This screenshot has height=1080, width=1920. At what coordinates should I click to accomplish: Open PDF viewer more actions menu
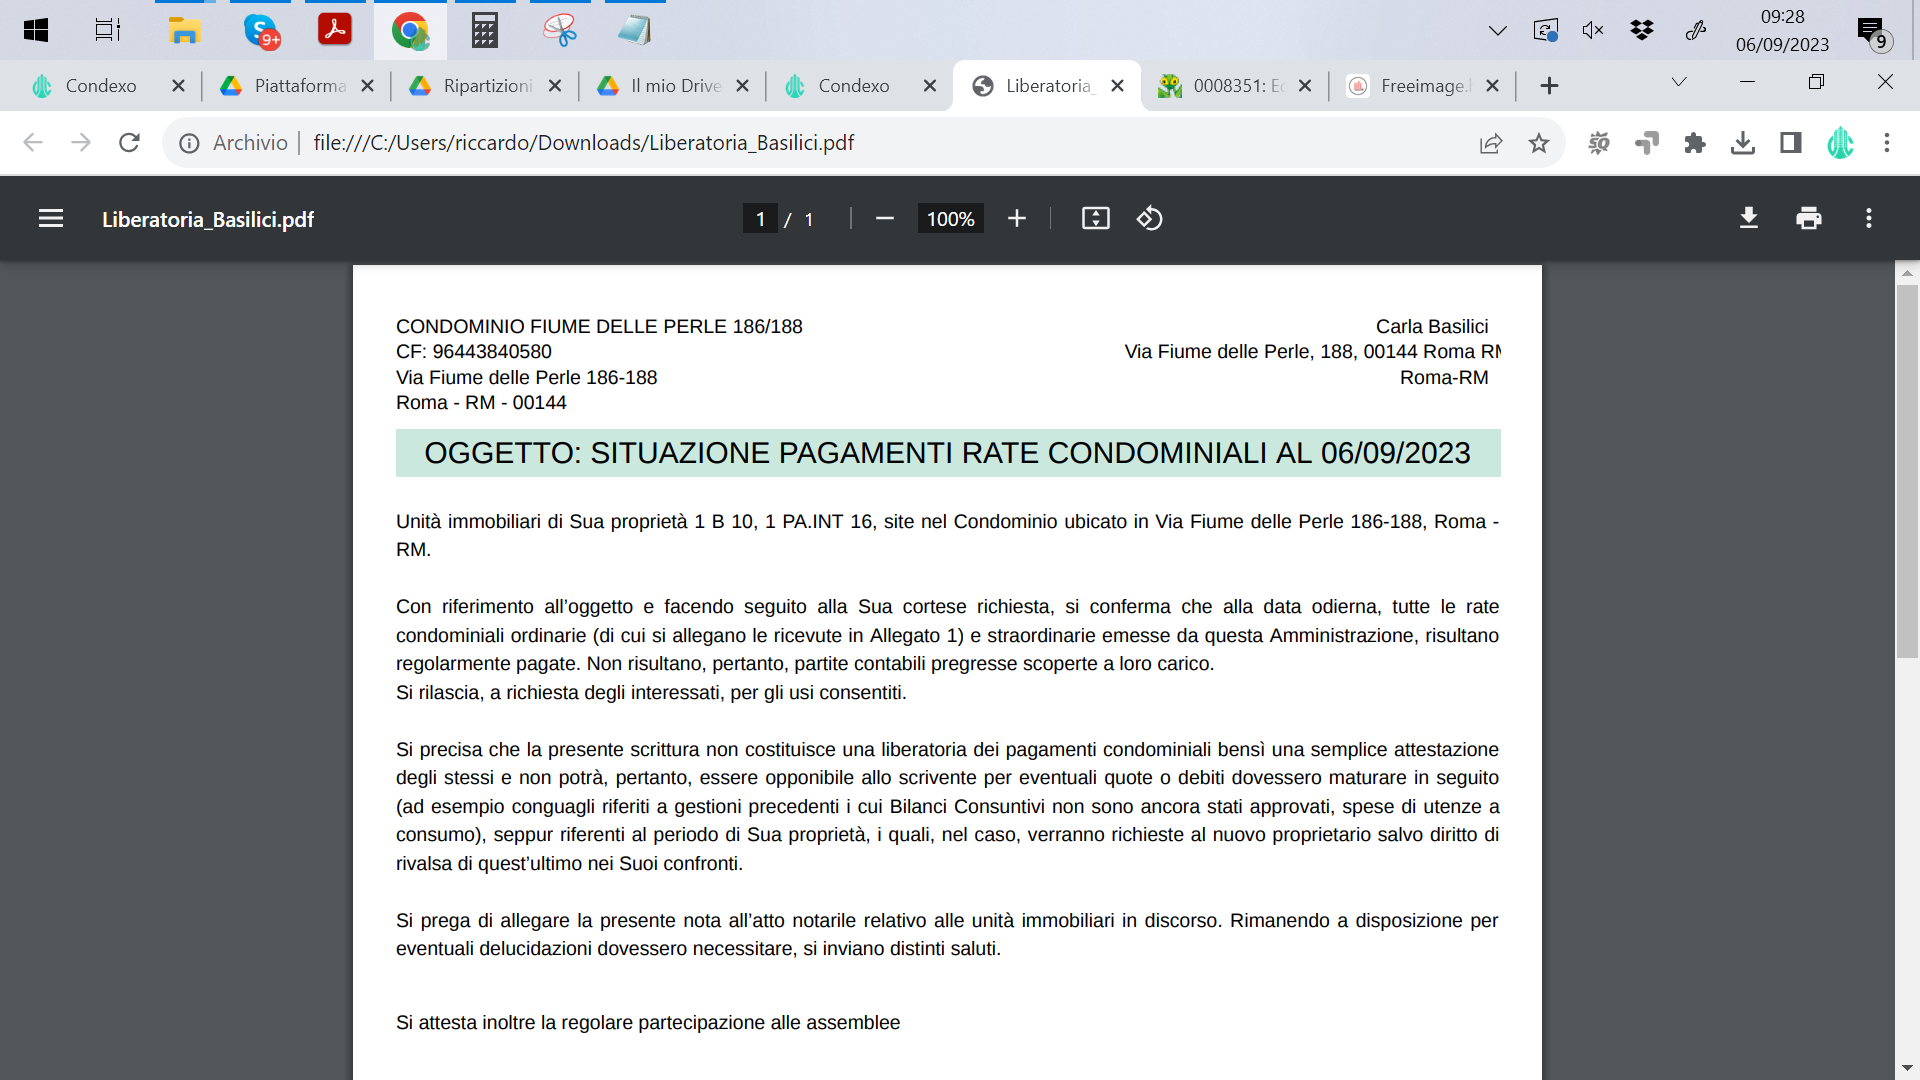(1869, 218)
